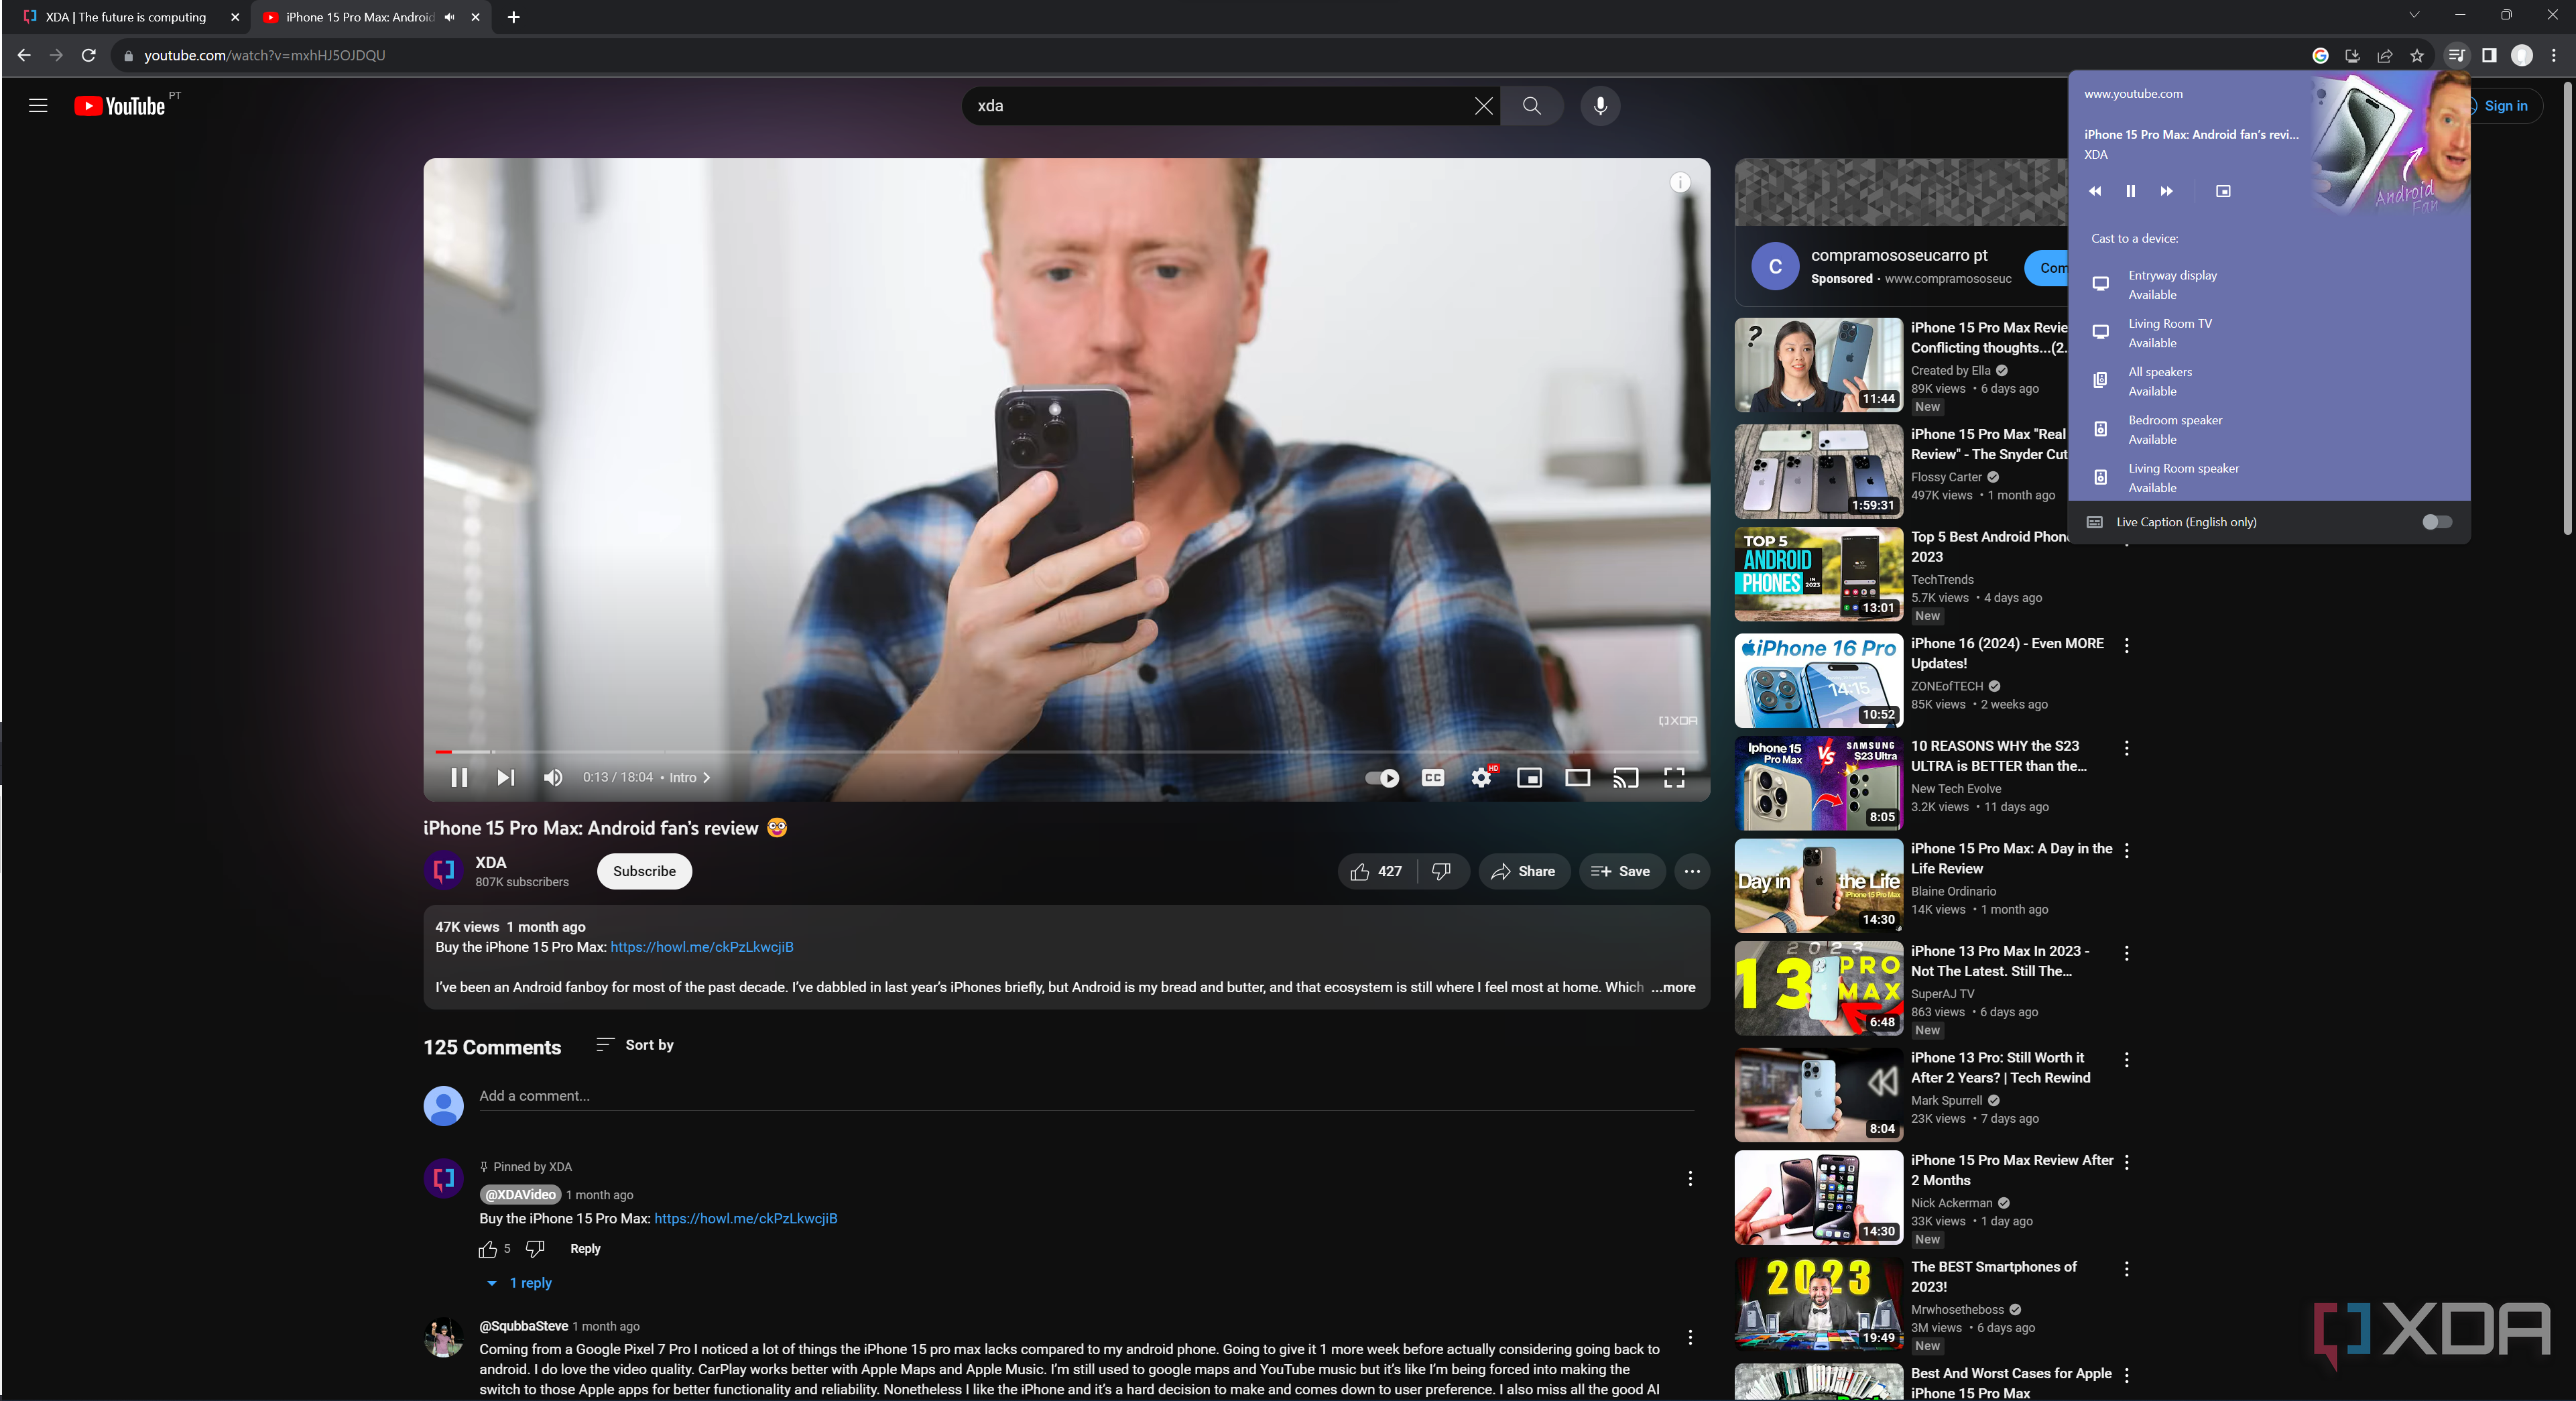Screen dimensions: 2576x1401
Task: Open the video info card icon
Action: pos(1681,182)
